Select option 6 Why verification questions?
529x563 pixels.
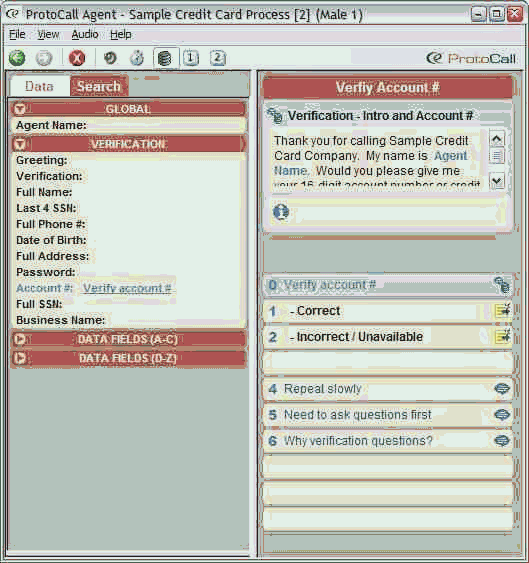[388, 441]
